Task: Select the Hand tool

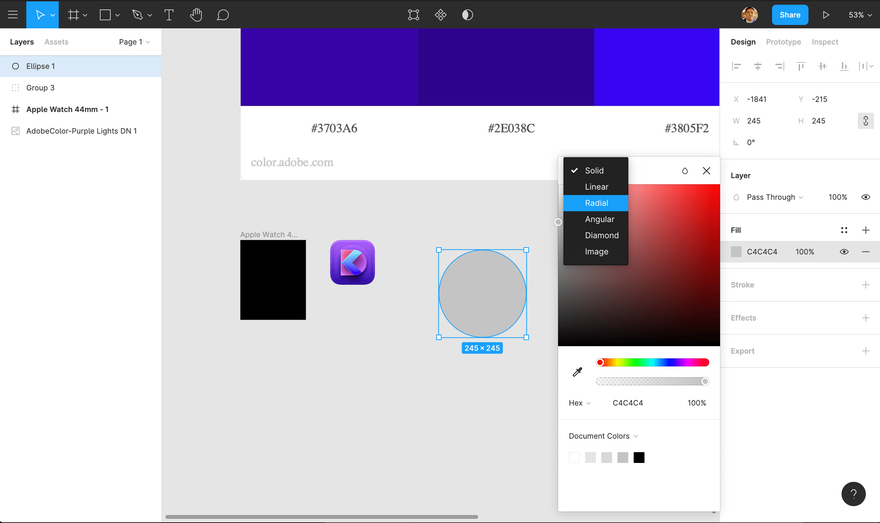Action: pos(195,15)
